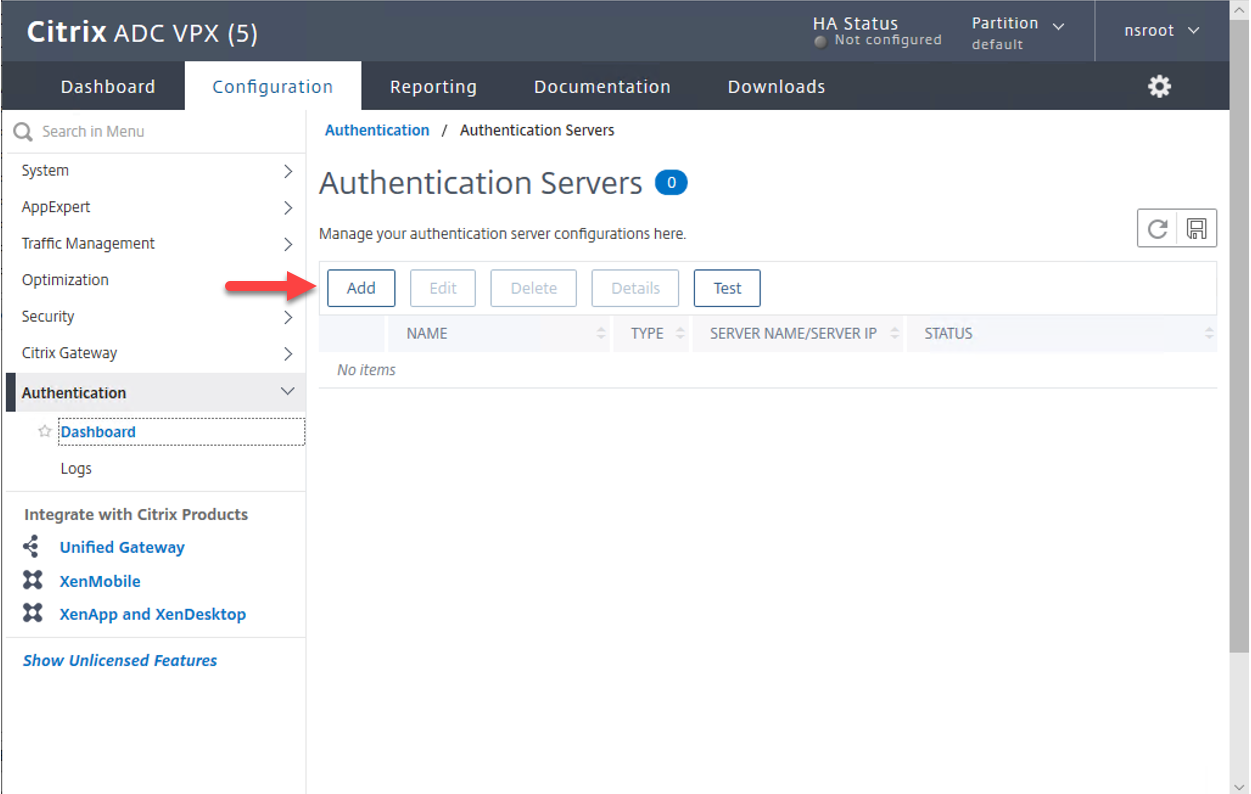The width and height of the screenshot is (1251, 794).
Task: Click the Edit button
Action: click(443, 288)
